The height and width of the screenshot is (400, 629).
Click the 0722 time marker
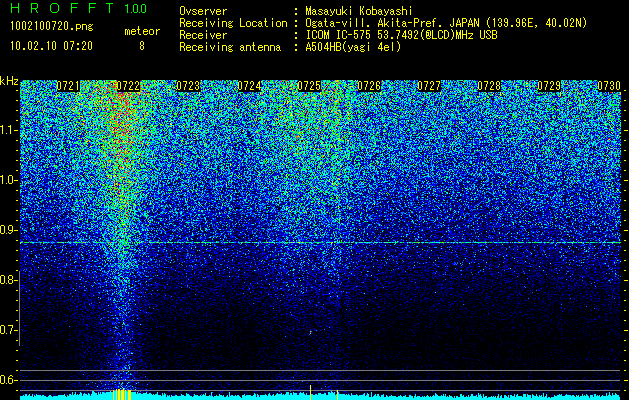pyautogui.click(x=128, y=86)
